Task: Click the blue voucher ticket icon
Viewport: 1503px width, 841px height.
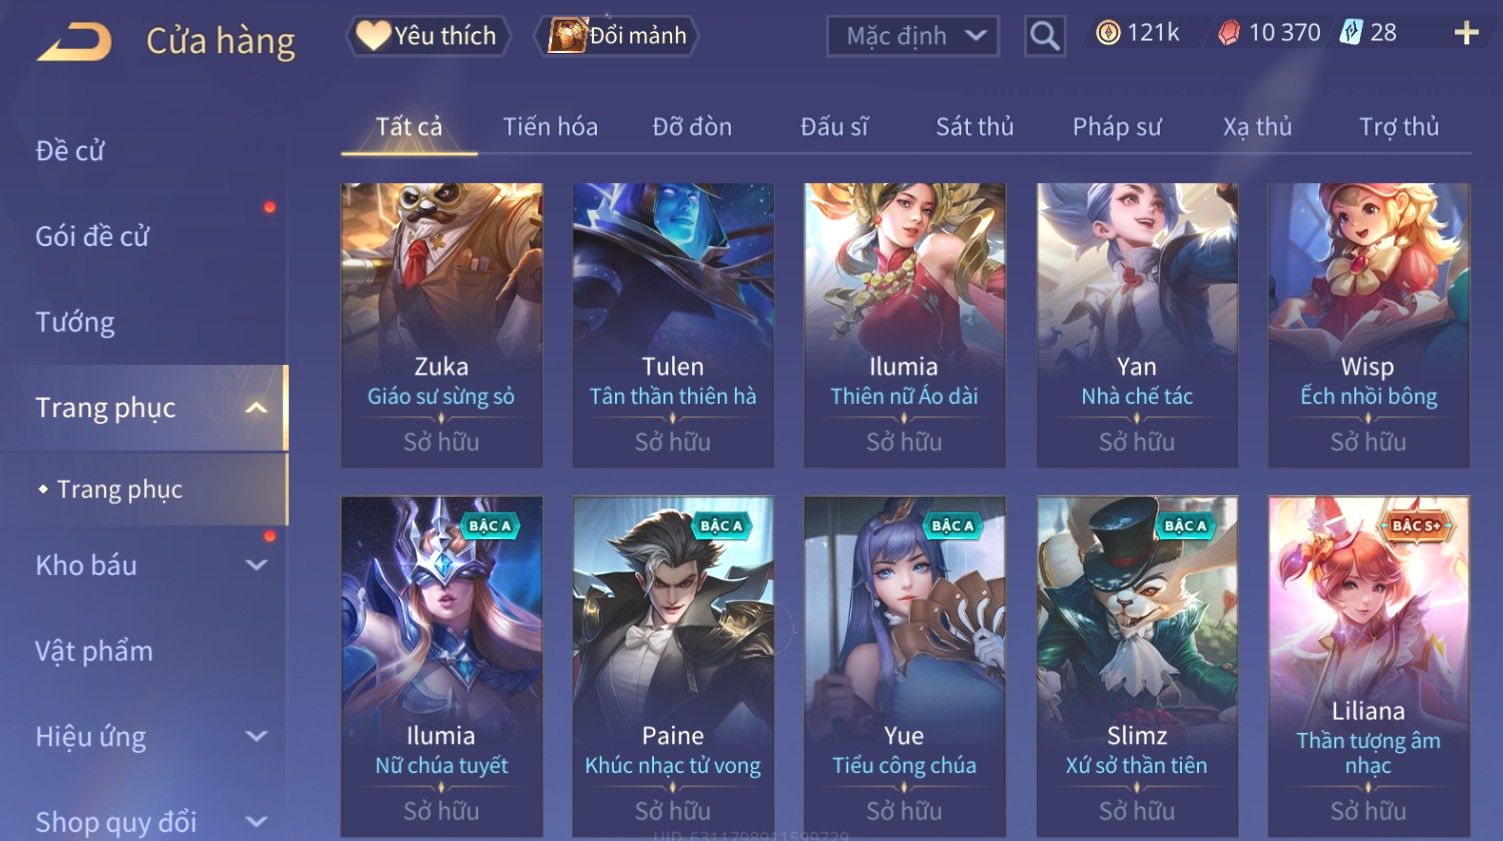Action: pyautogui.click(x=1351, y=33)
